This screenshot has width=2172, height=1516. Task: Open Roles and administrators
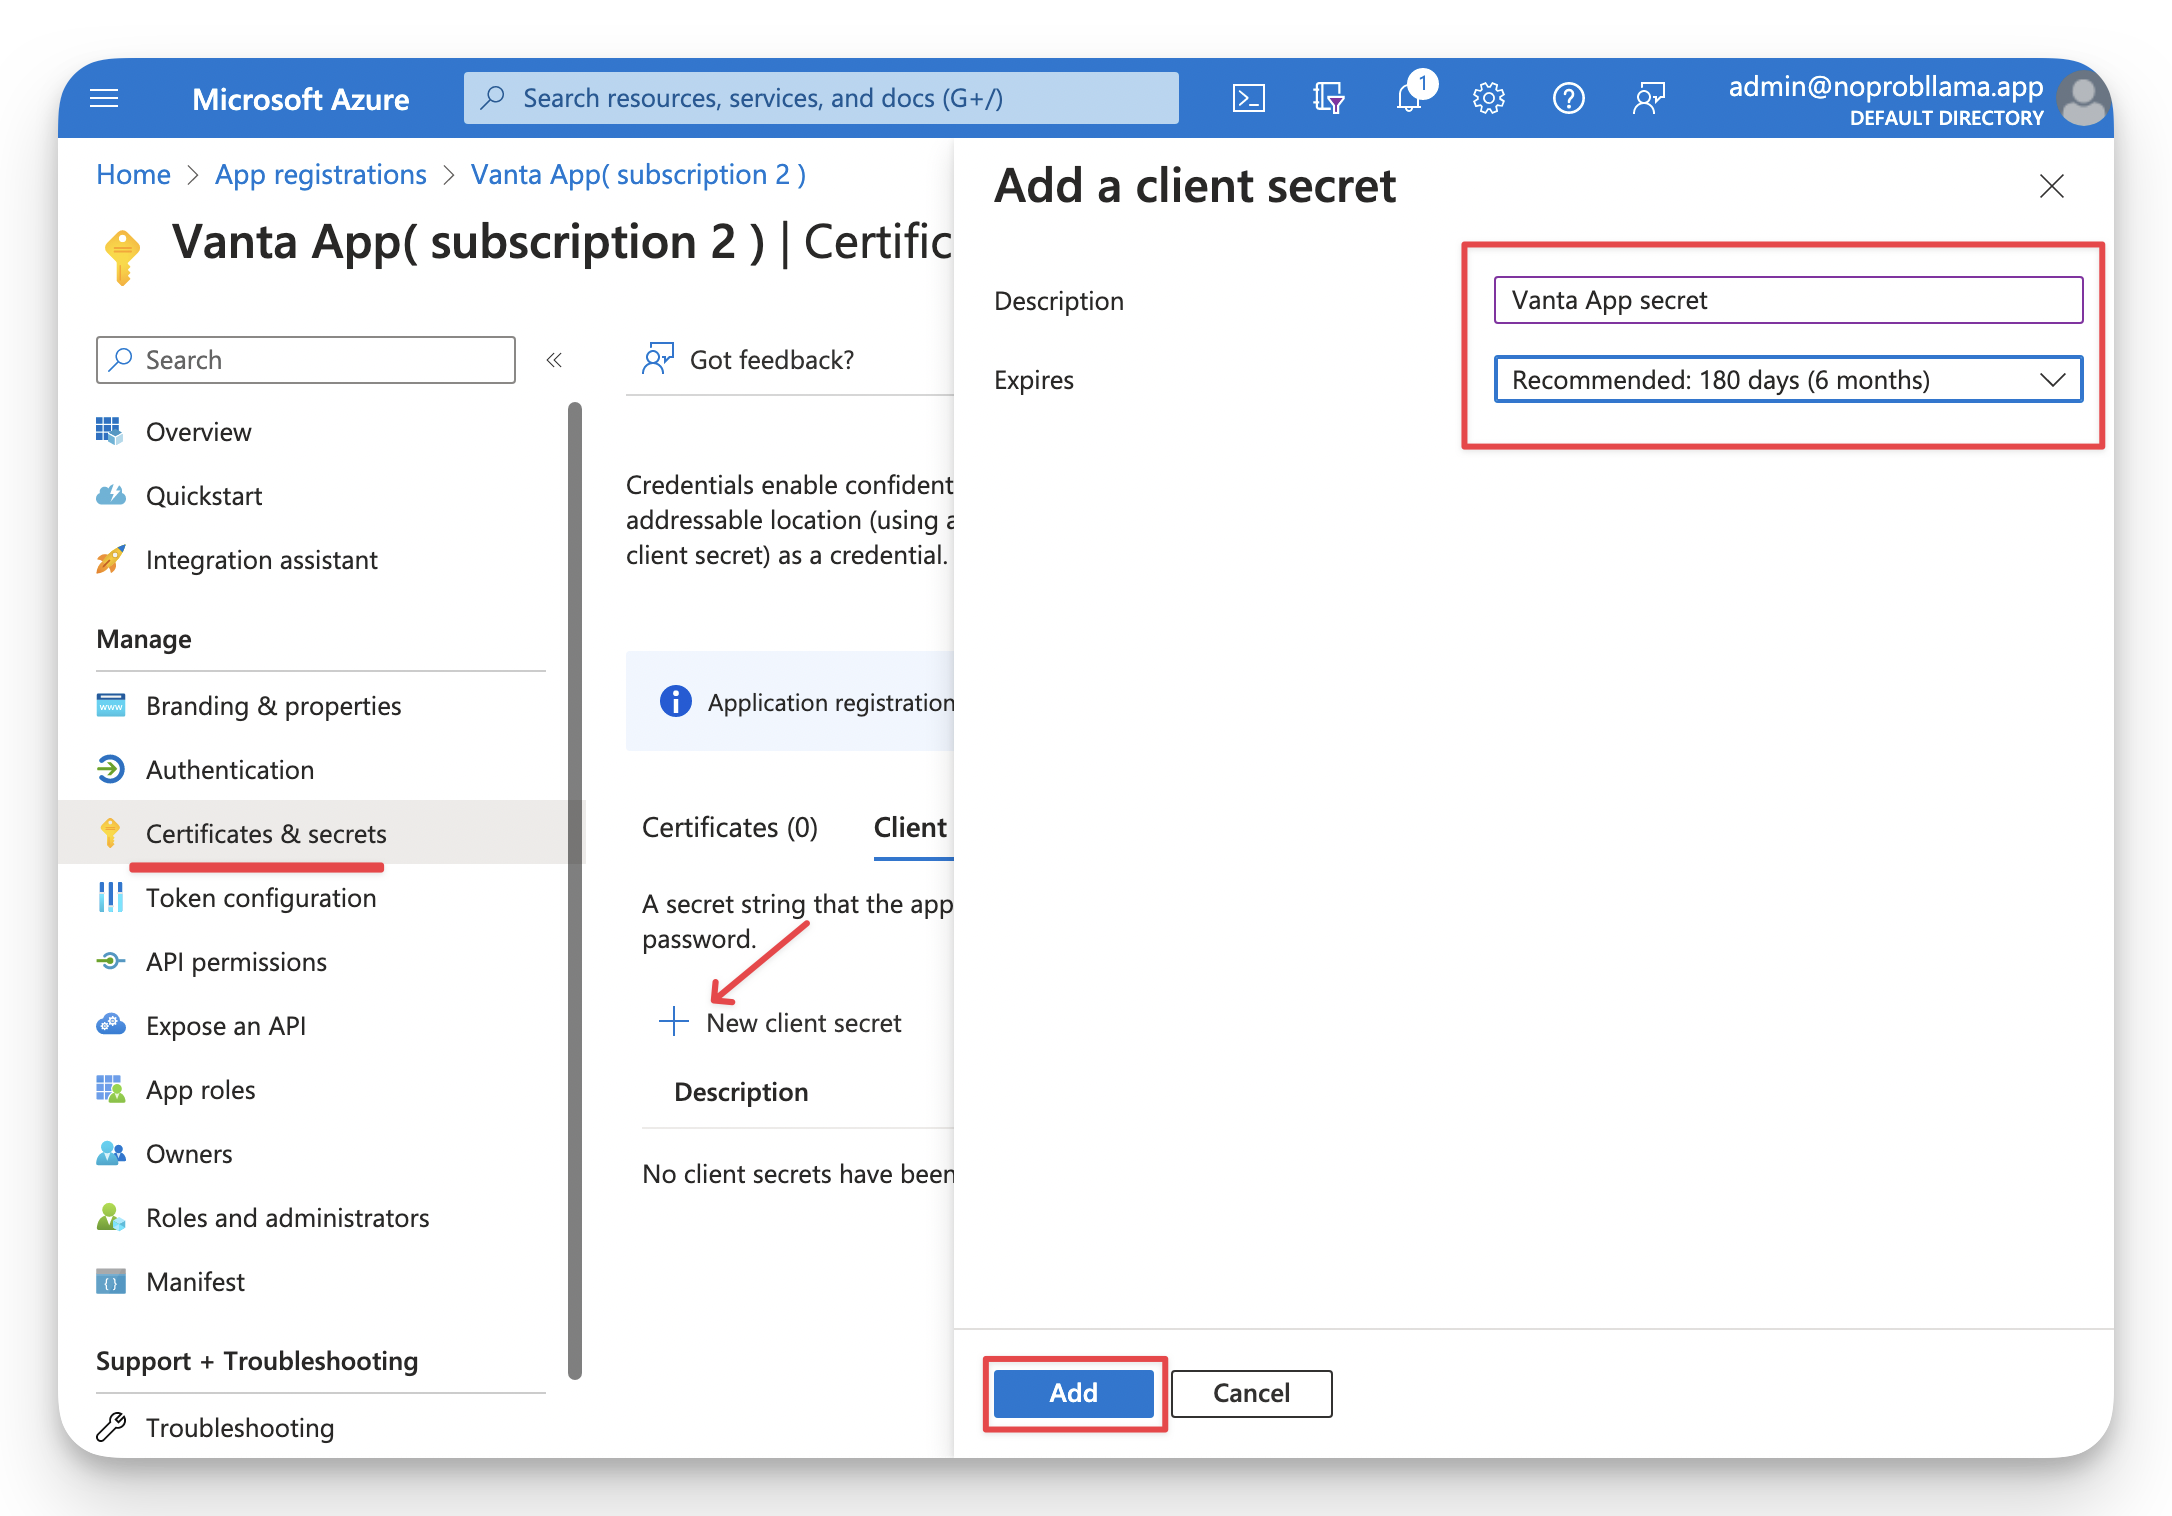coord(287,1217)
